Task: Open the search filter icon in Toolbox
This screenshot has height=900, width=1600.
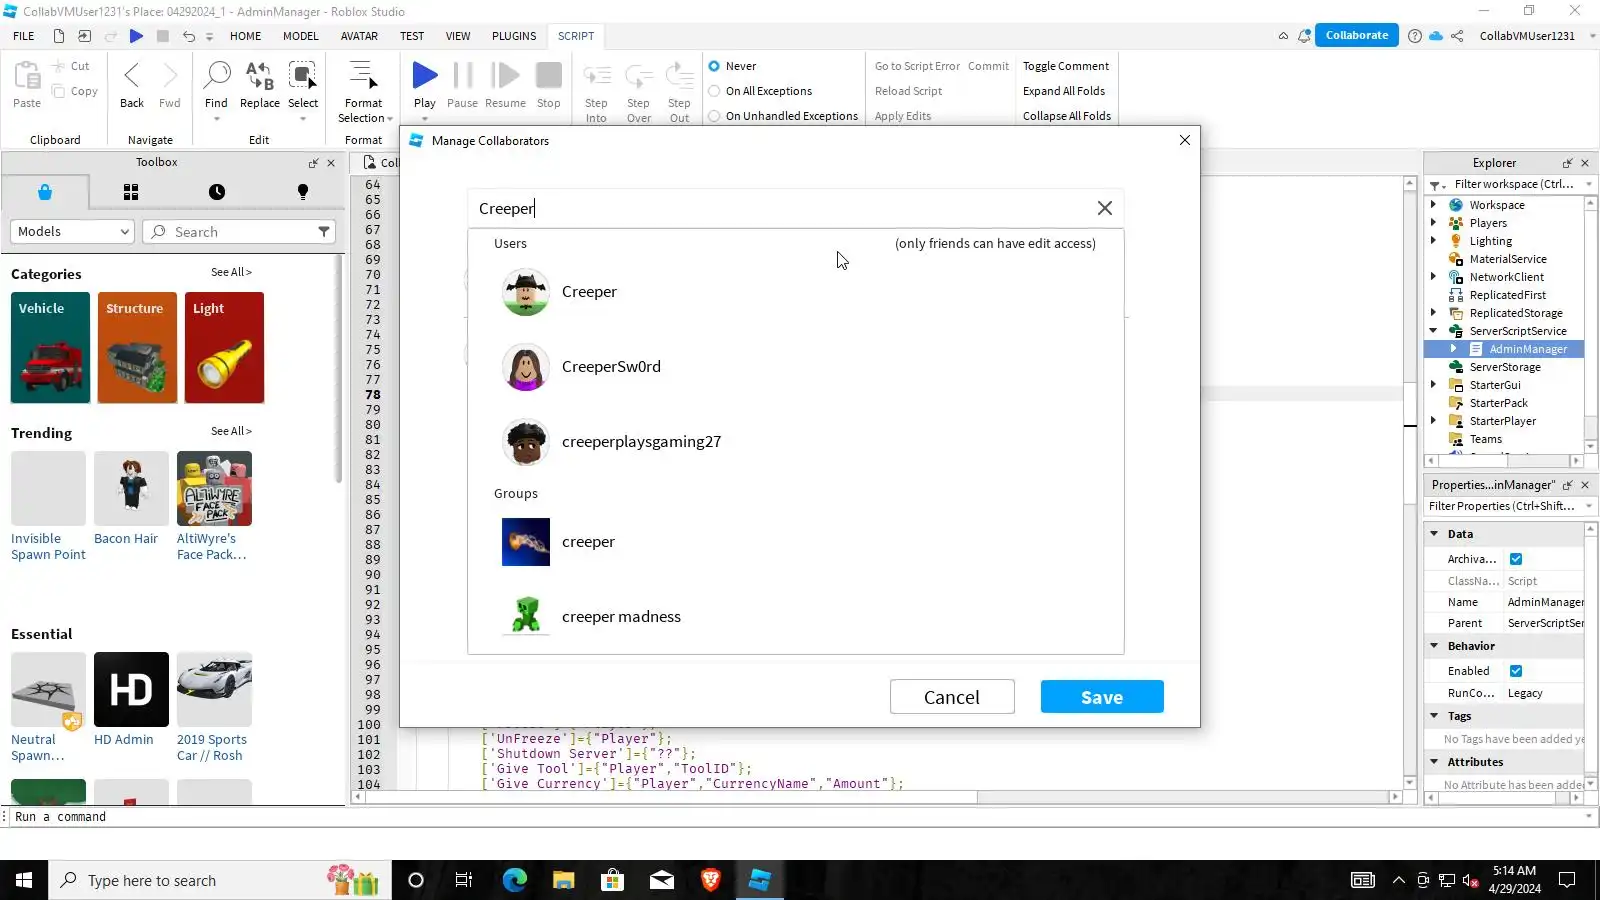Action: pos(324,231)
